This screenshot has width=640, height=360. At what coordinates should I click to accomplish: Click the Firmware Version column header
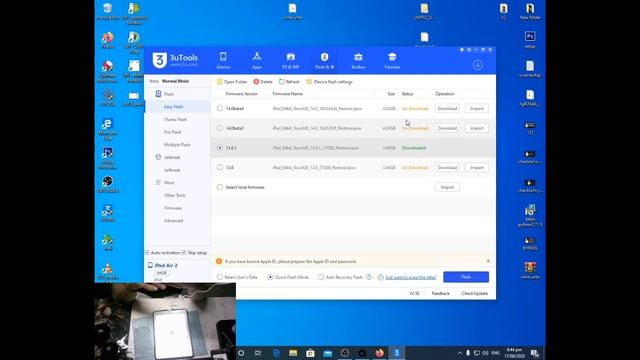pos(242,93)
